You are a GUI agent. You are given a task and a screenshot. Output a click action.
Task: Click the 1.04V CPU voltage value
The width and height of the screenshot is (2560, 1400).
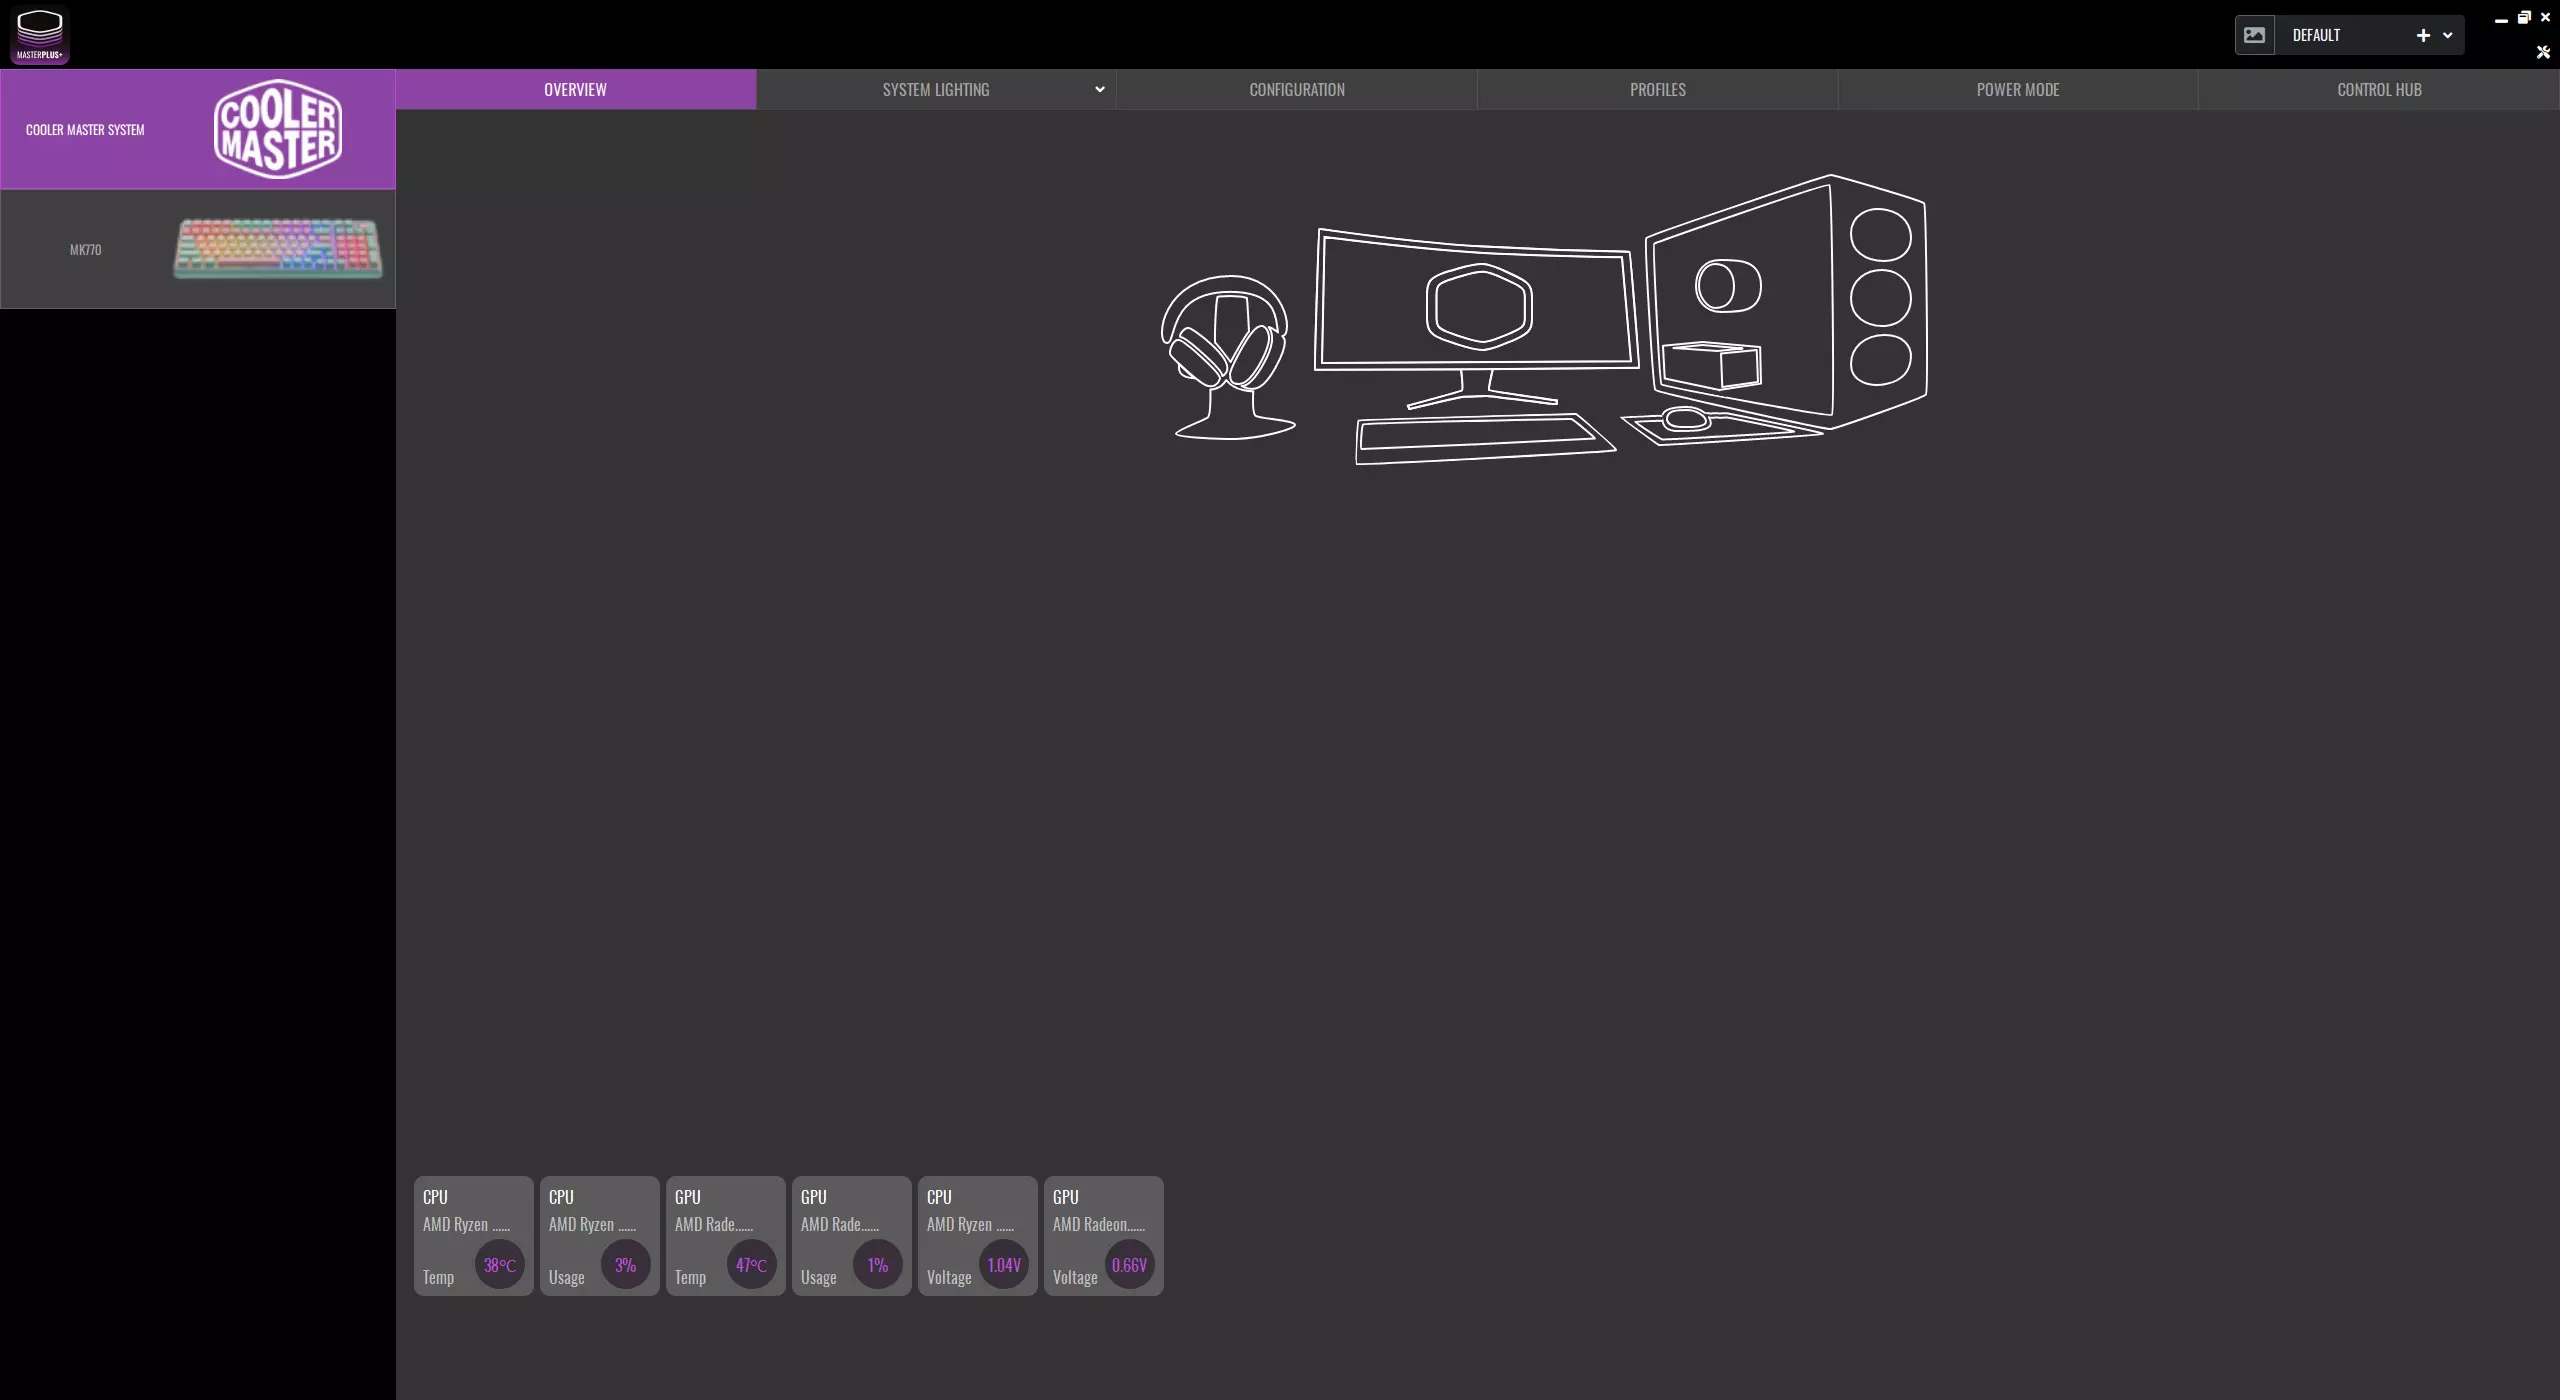coord(1004,1265)
